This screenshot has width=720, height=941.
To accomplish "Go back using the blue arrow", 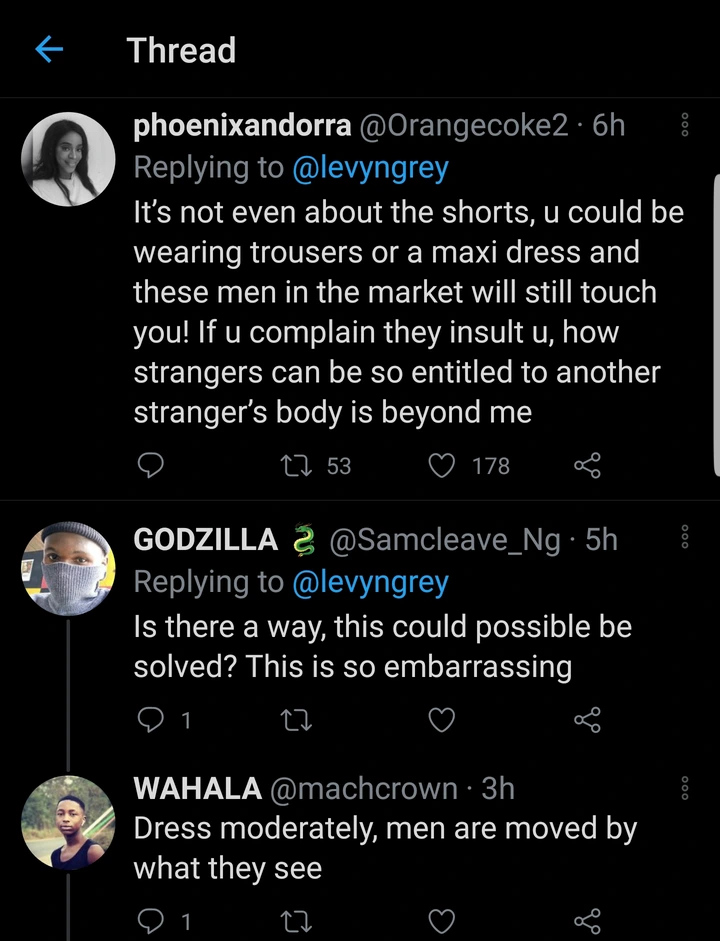I will pos(49,50).
